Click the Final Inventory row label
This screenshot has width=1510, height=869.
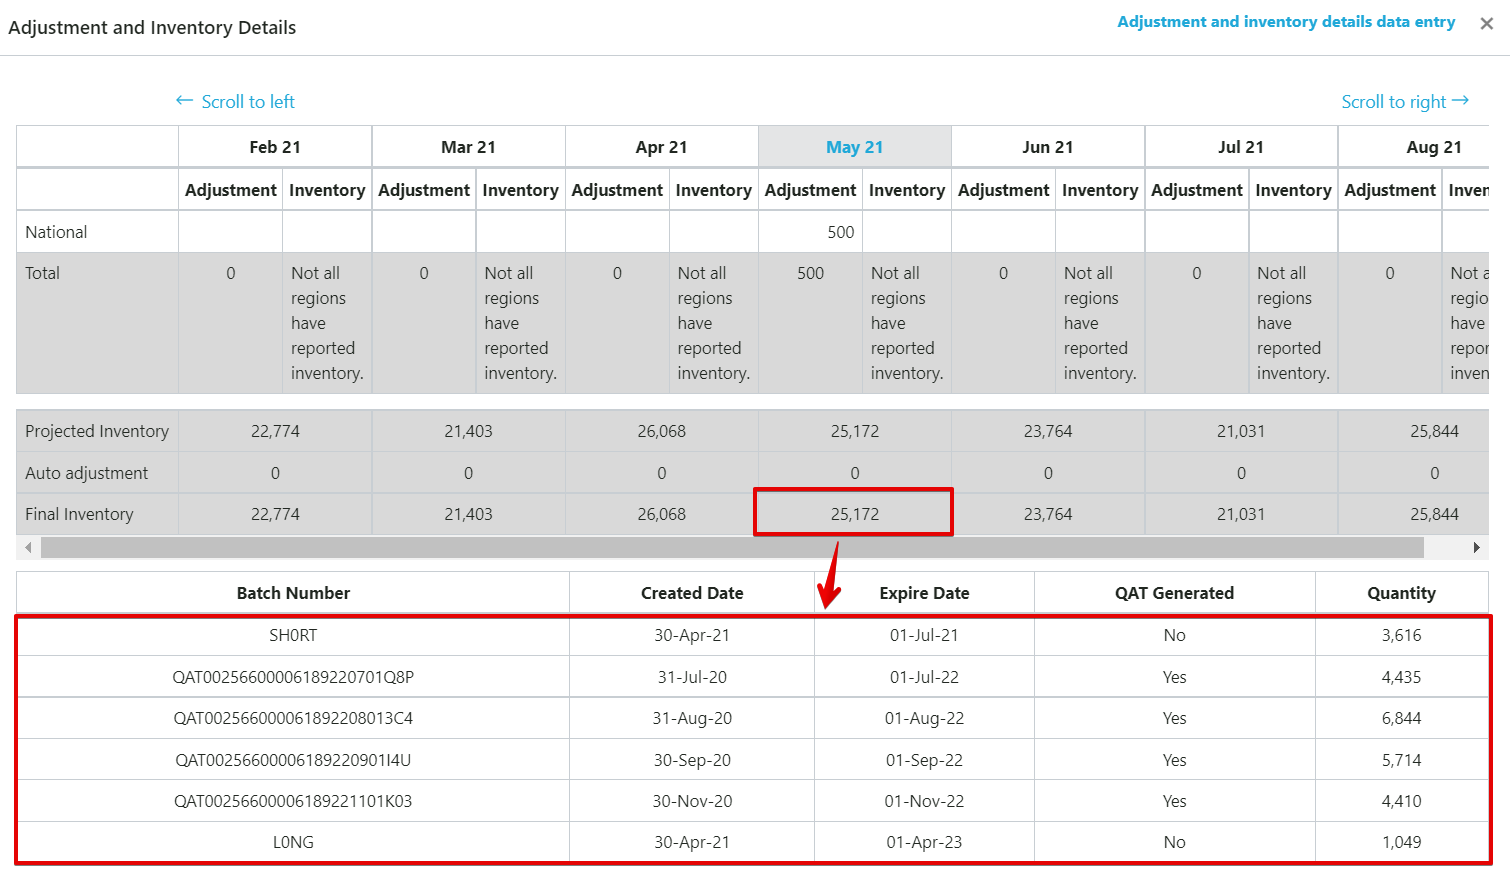[79, 514]
